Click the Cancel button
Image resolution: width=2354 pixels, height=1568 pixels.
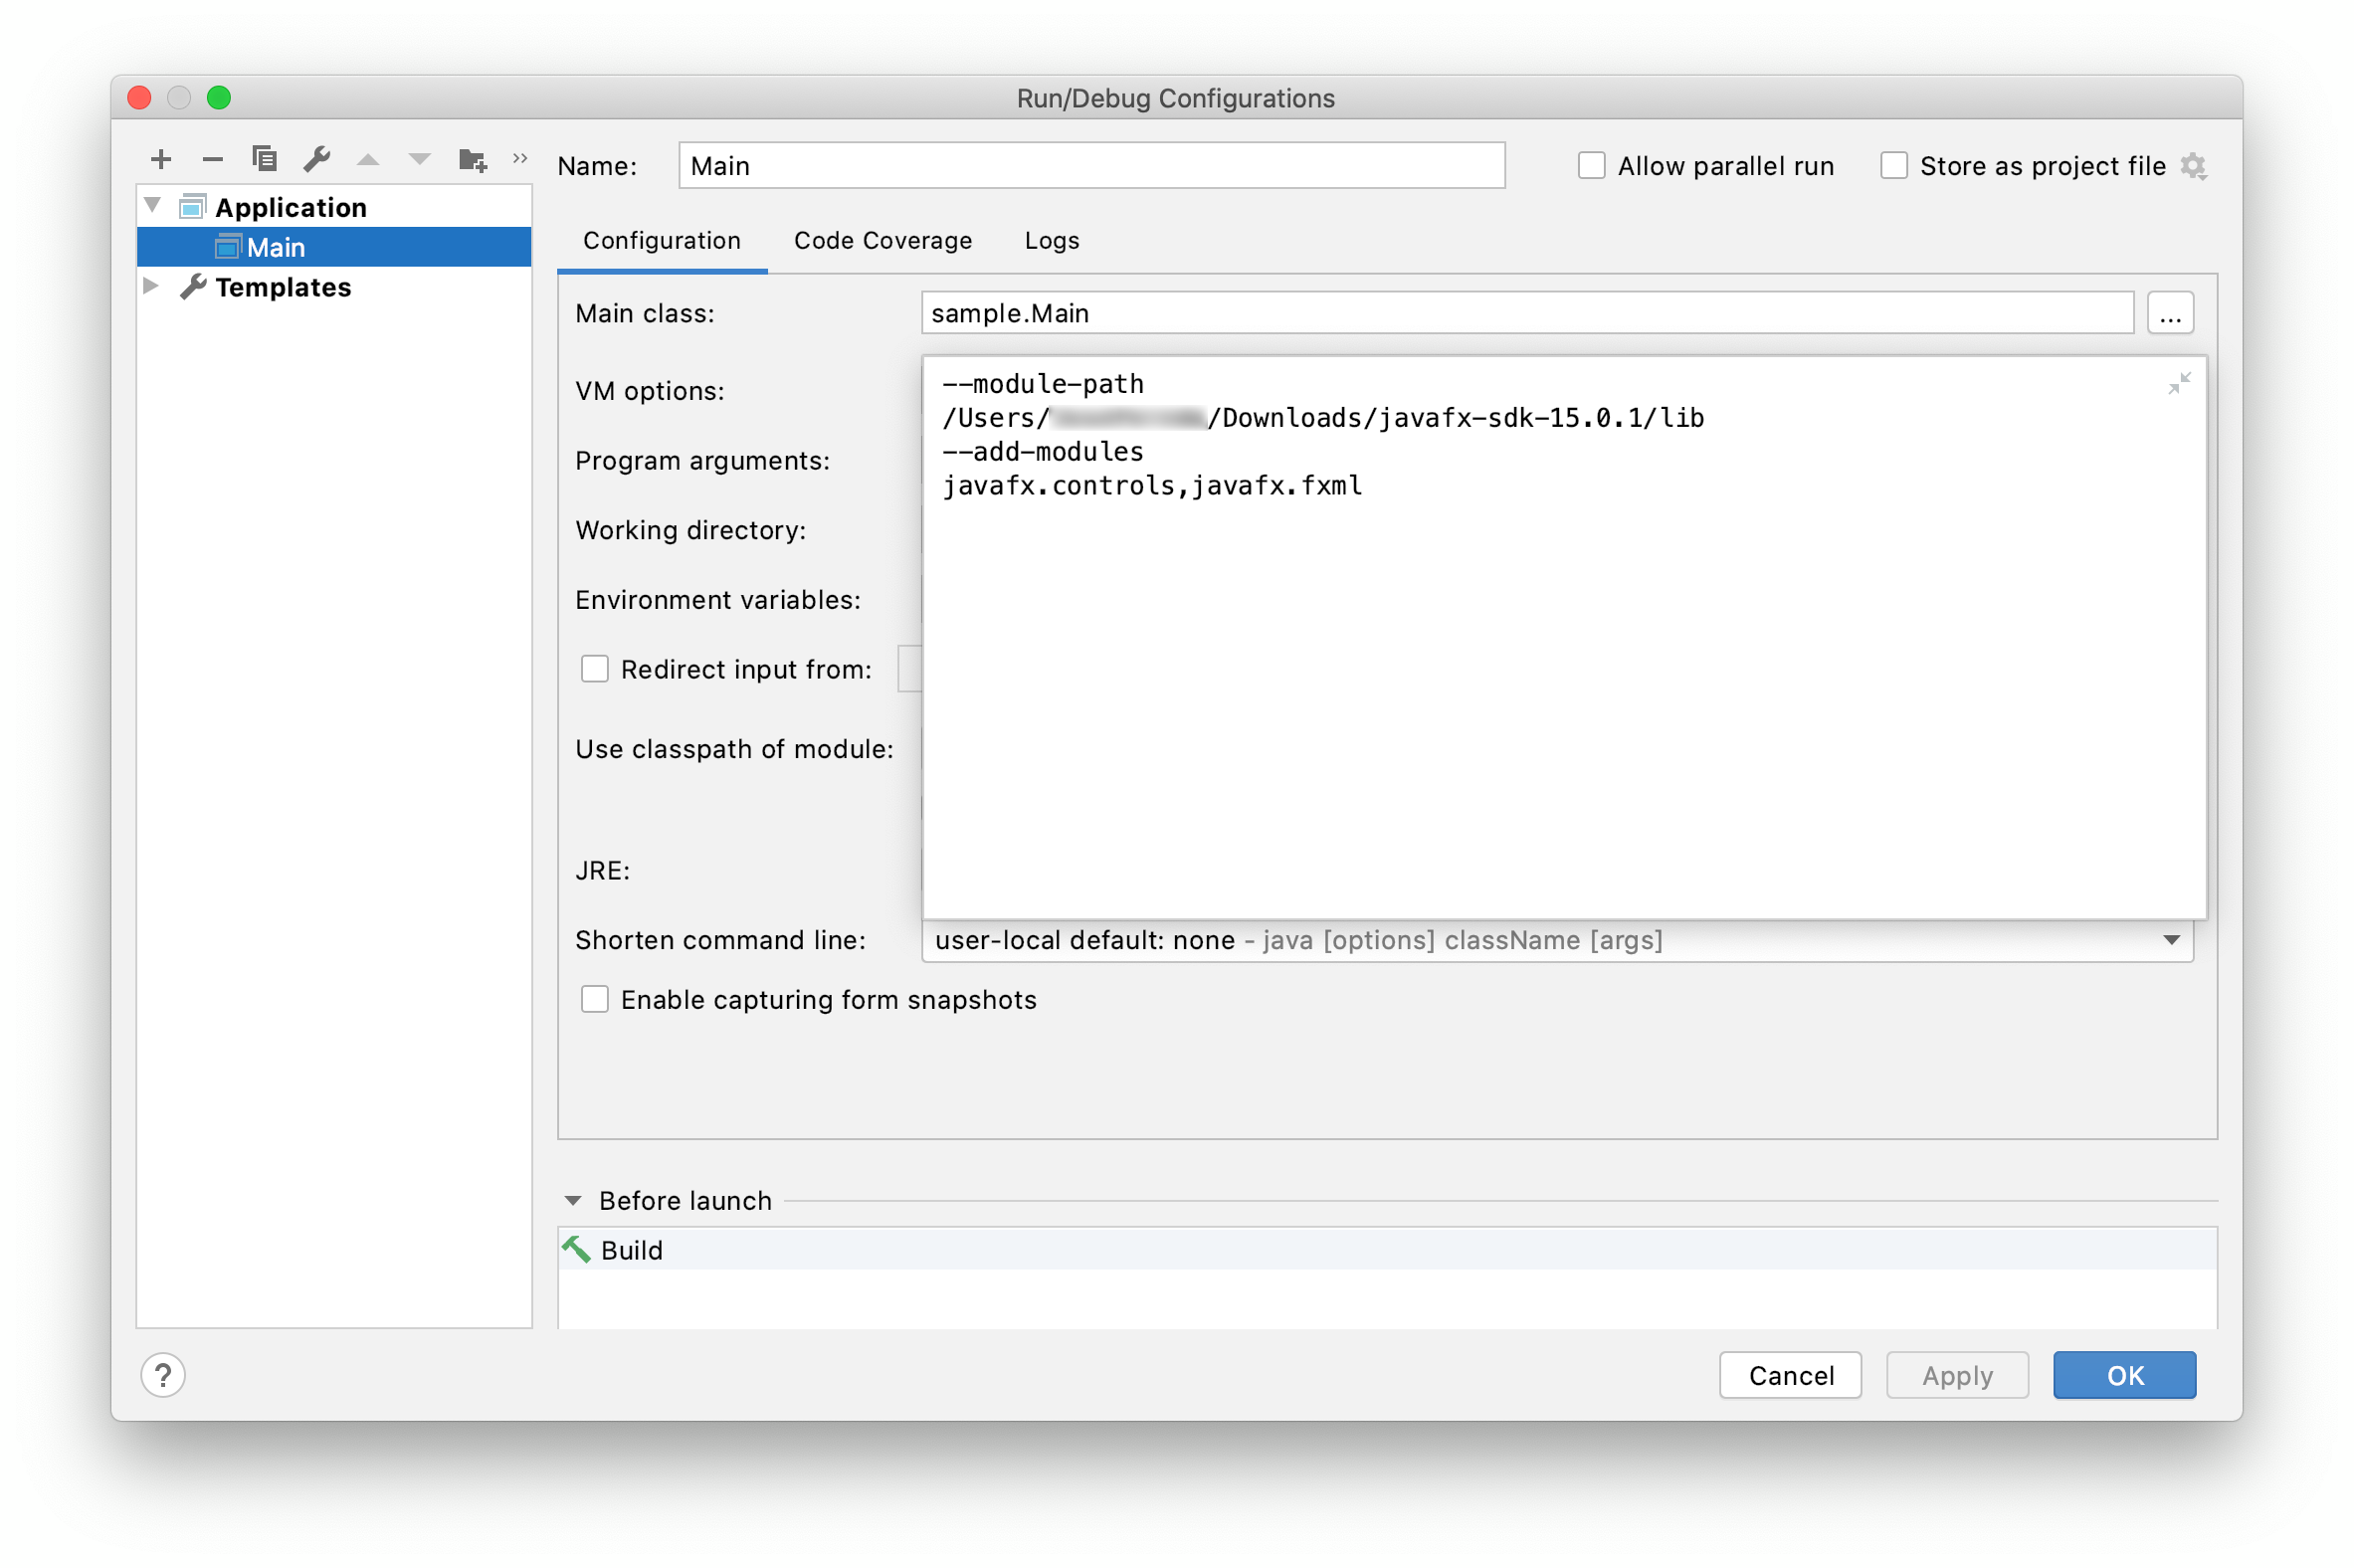(1790, 1375)
